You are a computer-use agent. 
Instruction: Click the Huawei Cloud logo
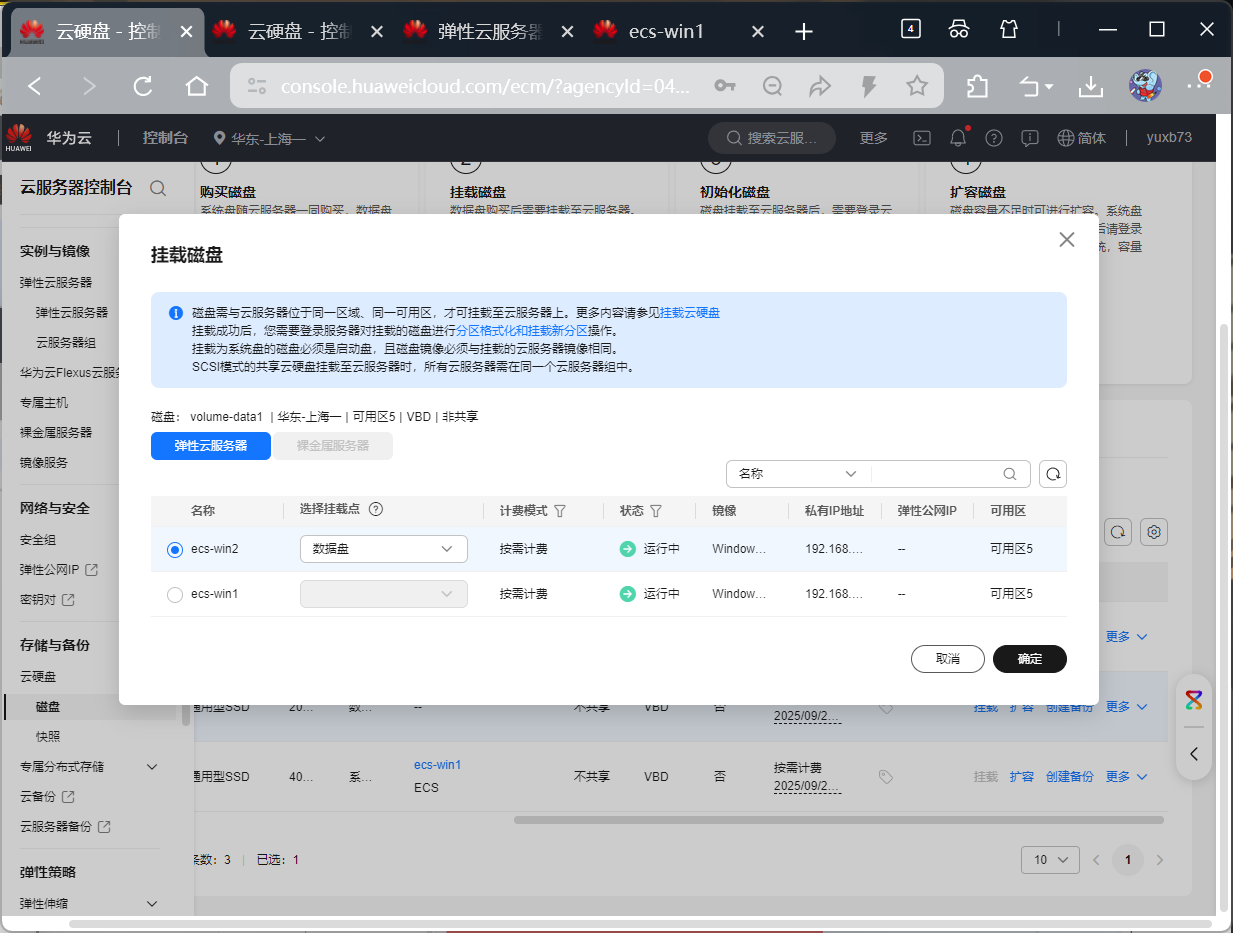tap(18, 138)
